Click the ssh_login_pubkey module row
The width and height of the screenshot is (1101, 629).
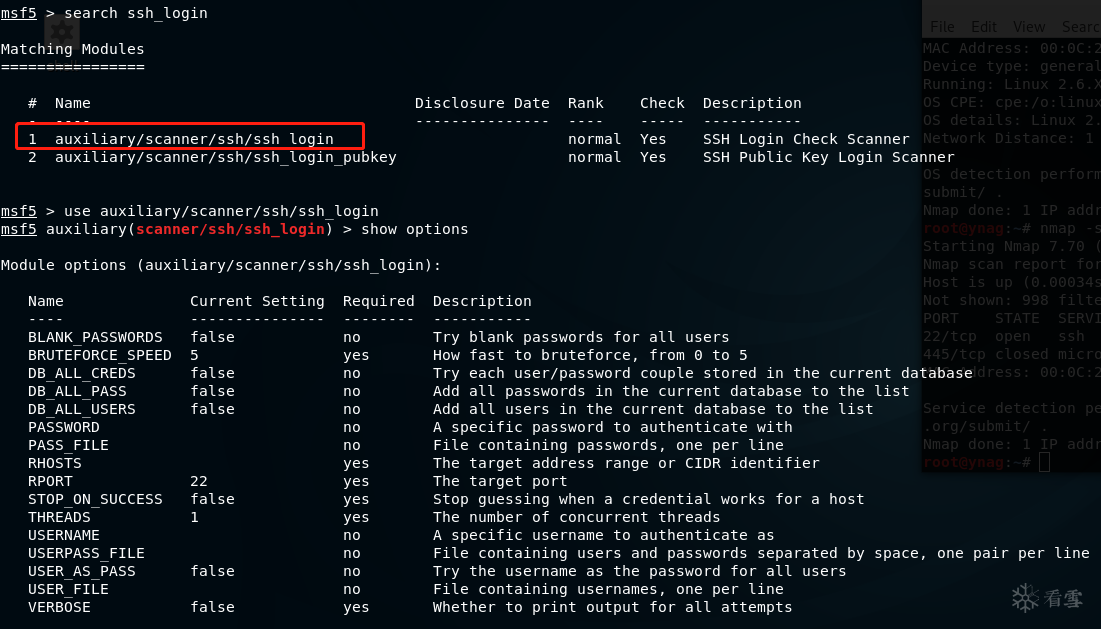(491, 157)
